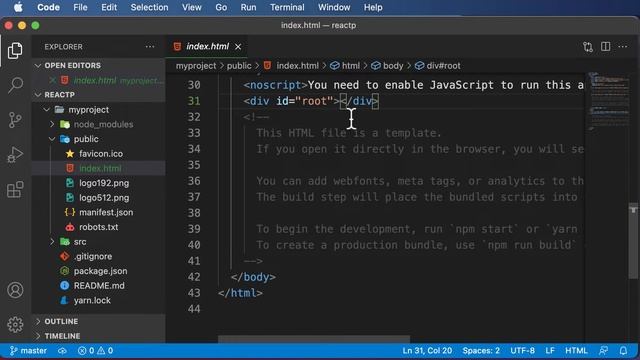Select the index.html editor tab
Viewport: 640px width, 360px height.
tap(207, 47)
